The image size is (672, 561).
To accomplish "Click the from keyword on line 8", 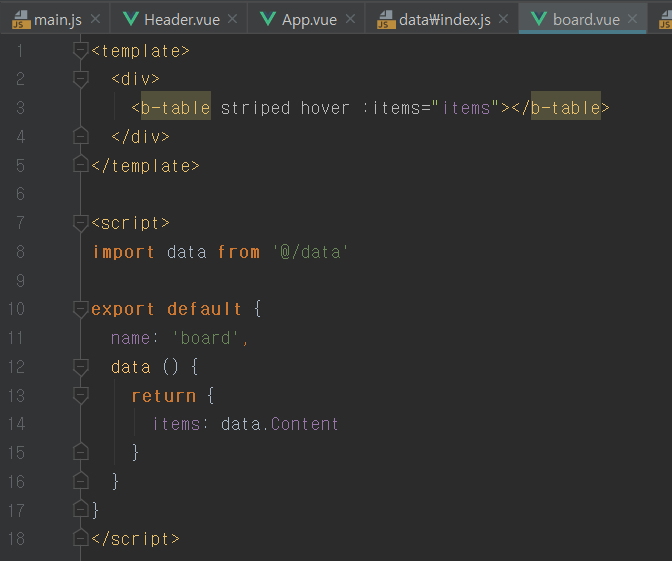I will 239,252.
